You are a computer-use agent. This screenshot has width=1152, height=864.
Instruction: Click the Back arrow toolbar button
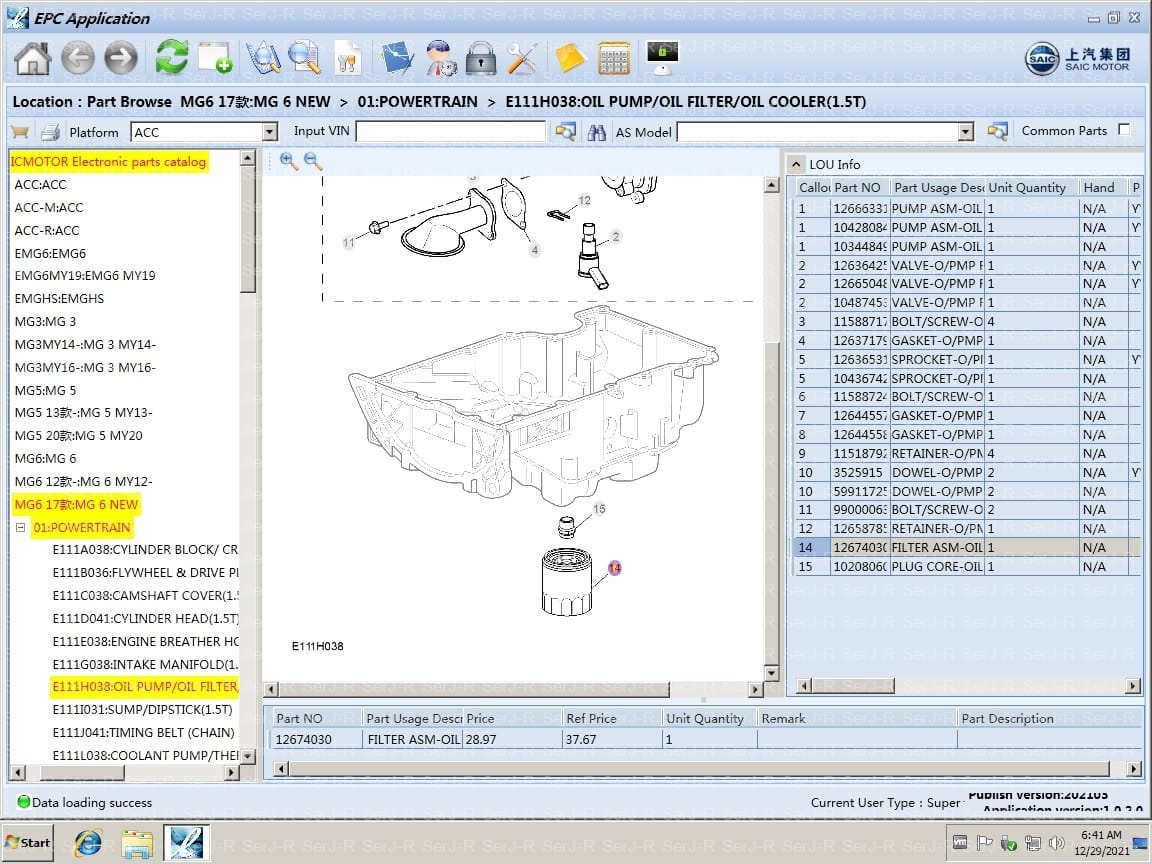78,58
